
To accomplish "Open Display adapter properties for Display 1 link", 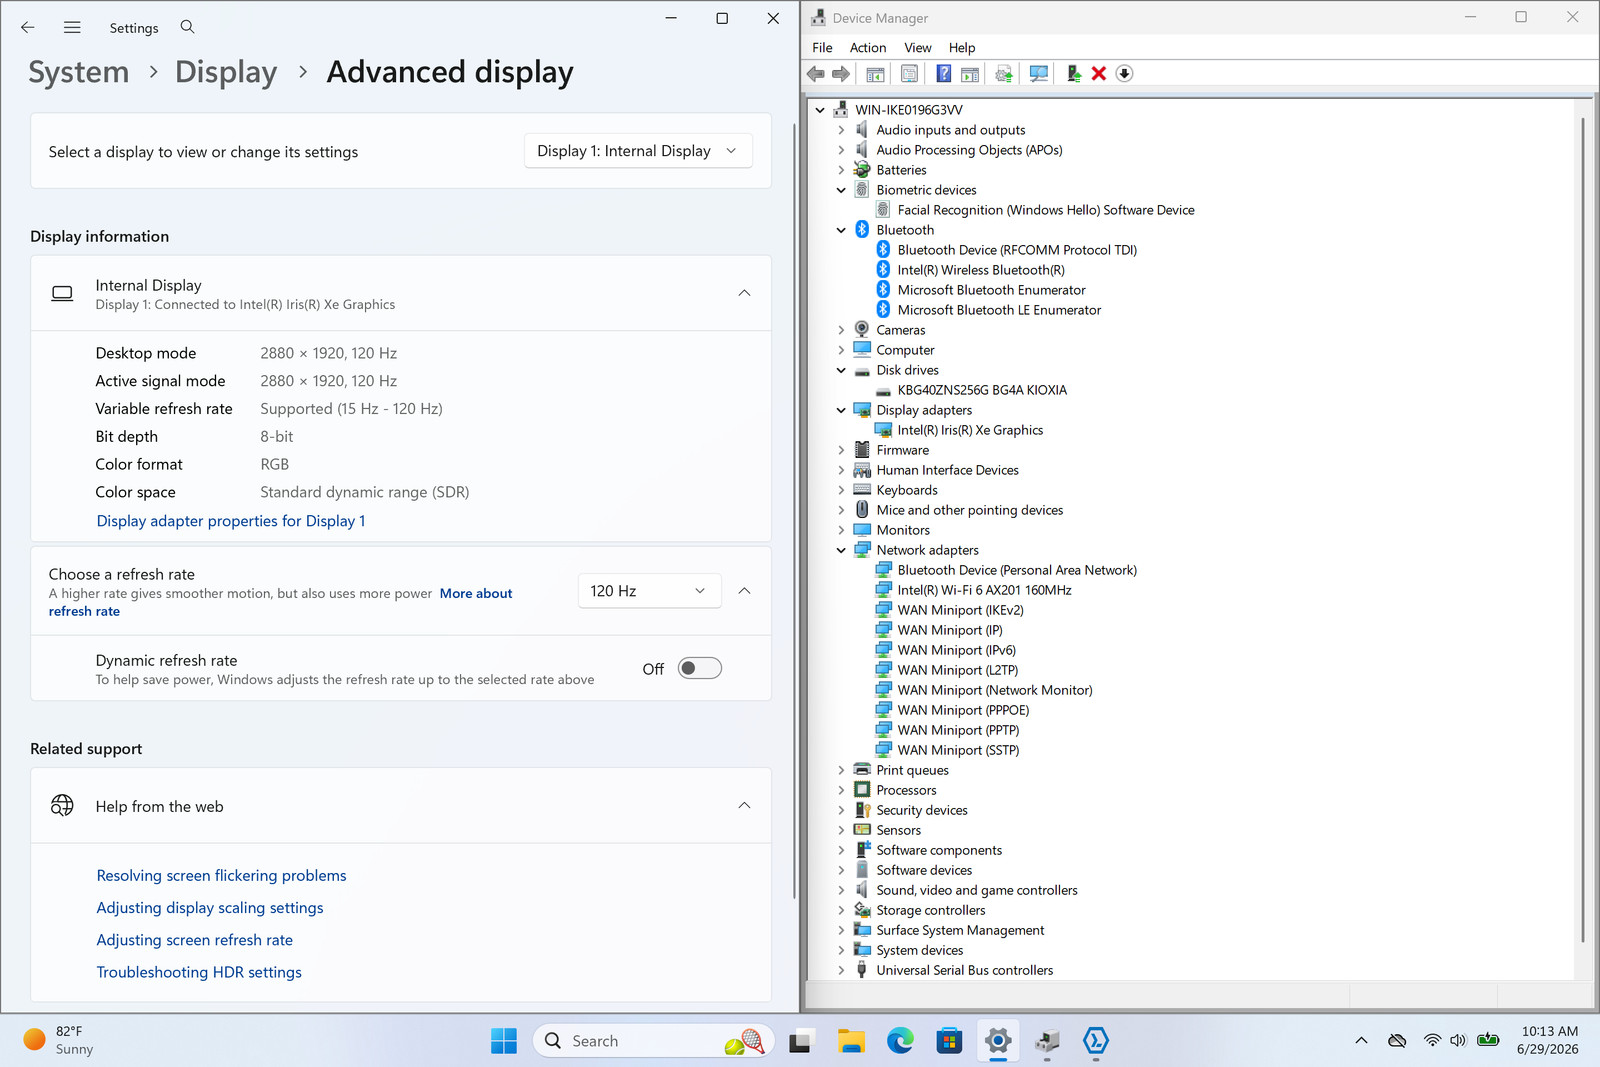I will click(231, 521).
